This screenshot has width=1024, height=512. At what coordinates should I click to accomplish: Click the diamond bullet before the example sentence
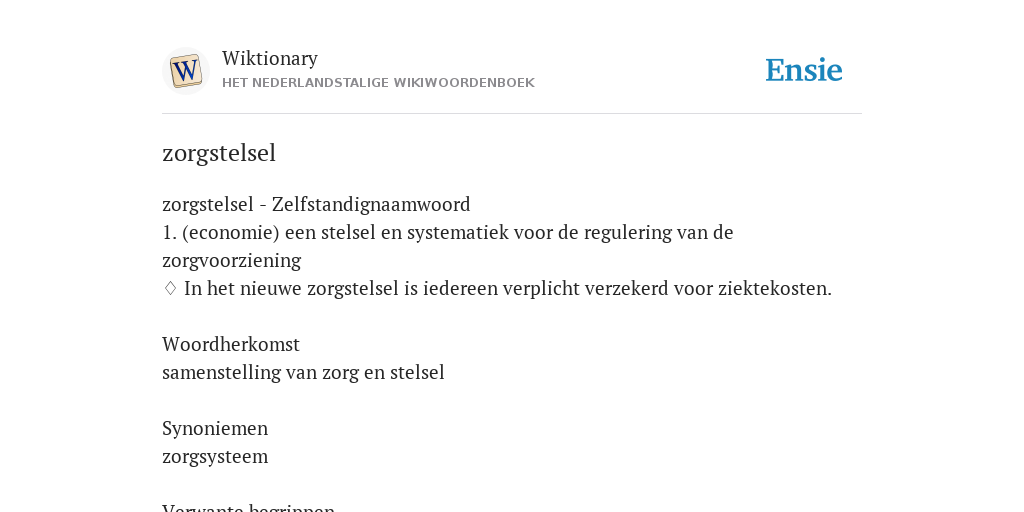[x=170, y=288]
